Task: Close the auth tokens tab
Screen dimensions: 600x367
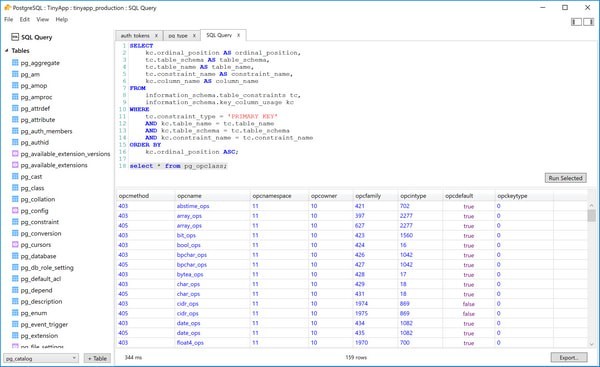Action: point(156,36)
